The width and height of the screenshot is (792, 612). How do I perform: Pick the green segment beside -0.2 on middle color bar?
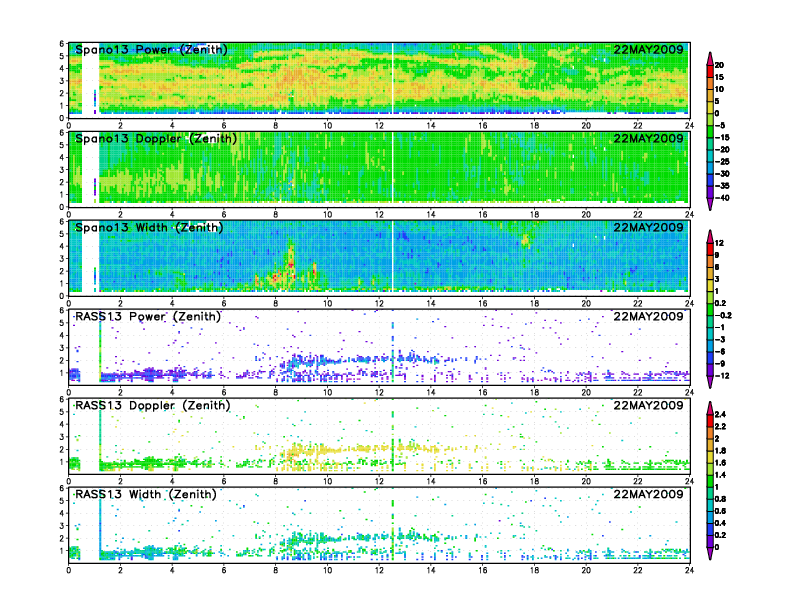tap(710, 310)
